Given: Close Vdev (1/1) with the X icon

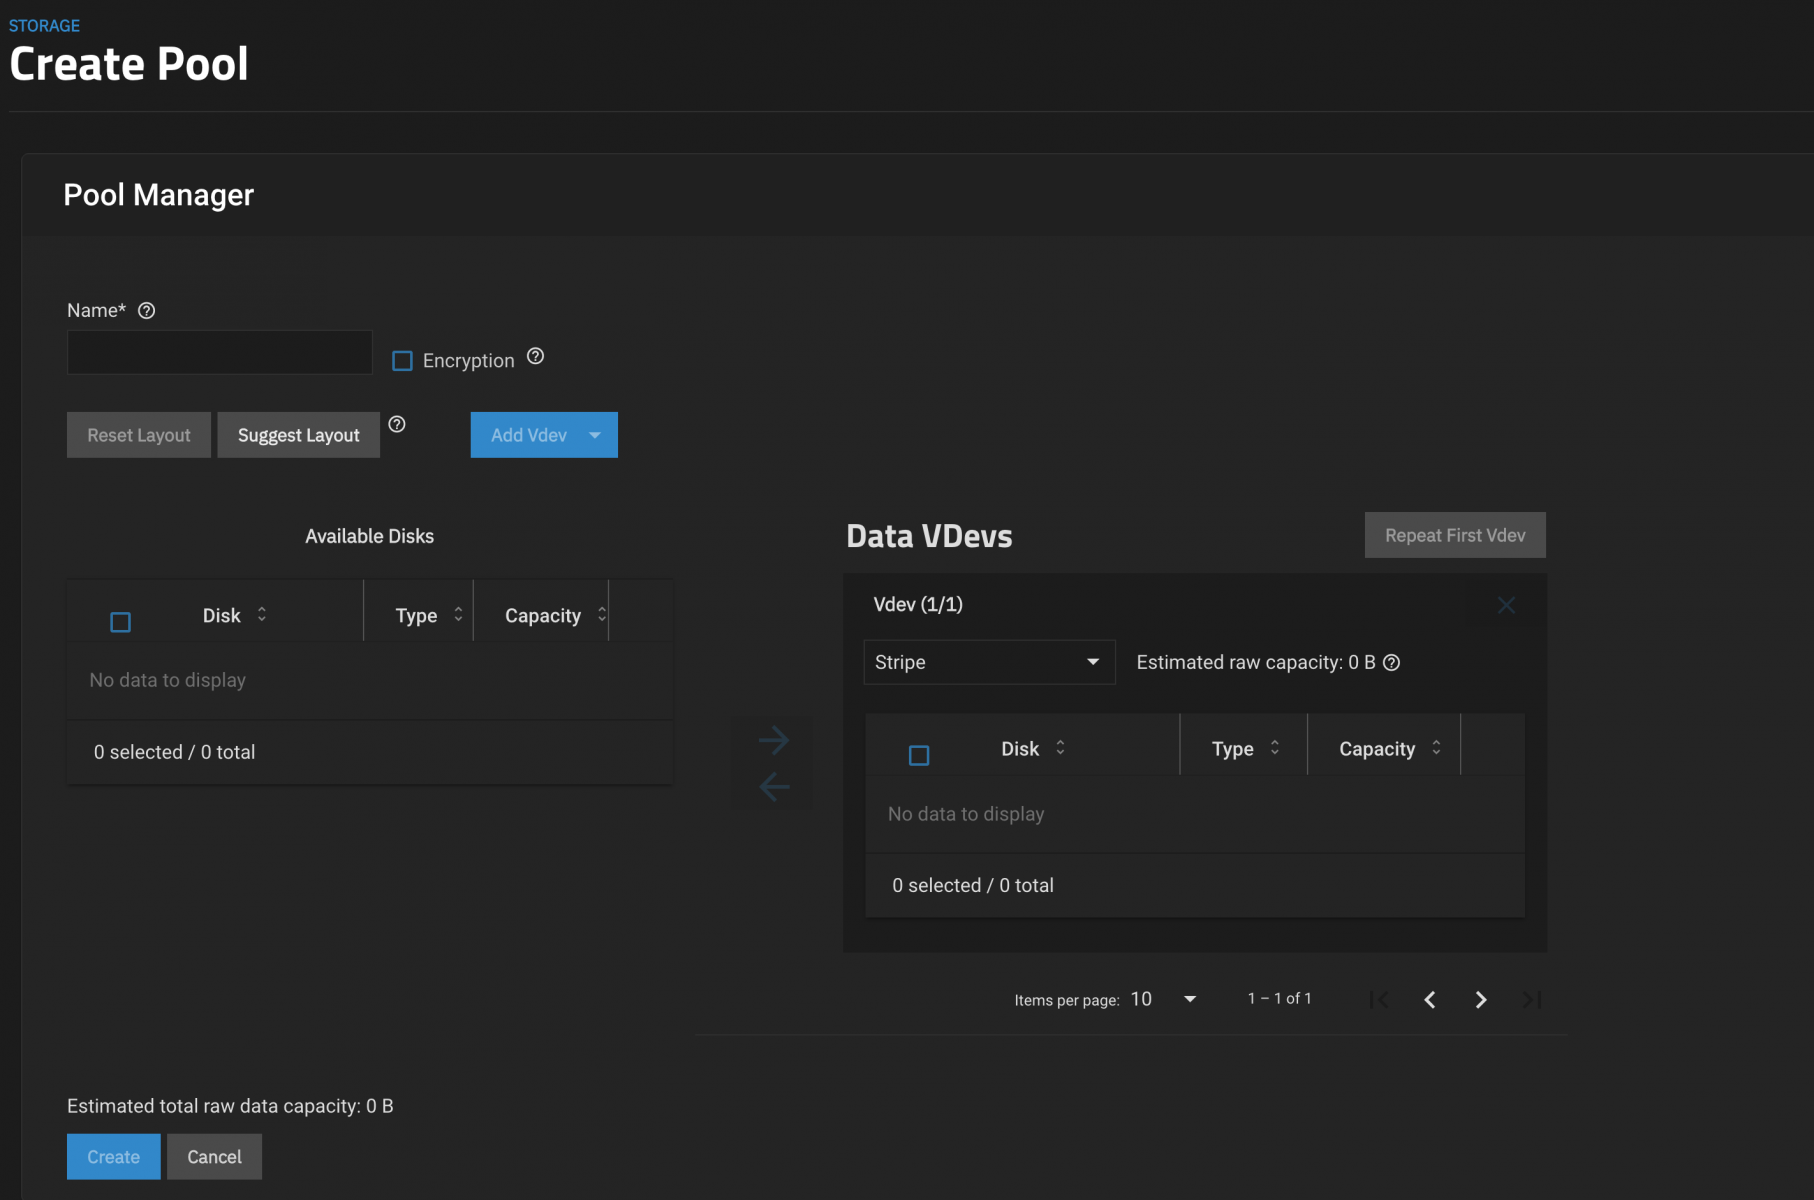Looking at the screenshot, I should (1506, 605).
